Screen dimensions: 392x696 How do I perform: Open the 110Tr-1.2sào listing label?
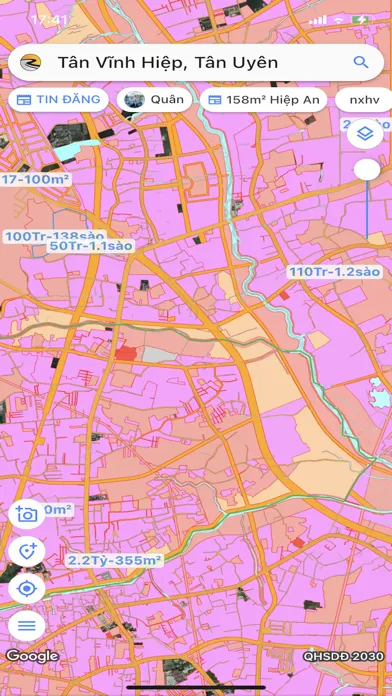click(x=335, y=271)
